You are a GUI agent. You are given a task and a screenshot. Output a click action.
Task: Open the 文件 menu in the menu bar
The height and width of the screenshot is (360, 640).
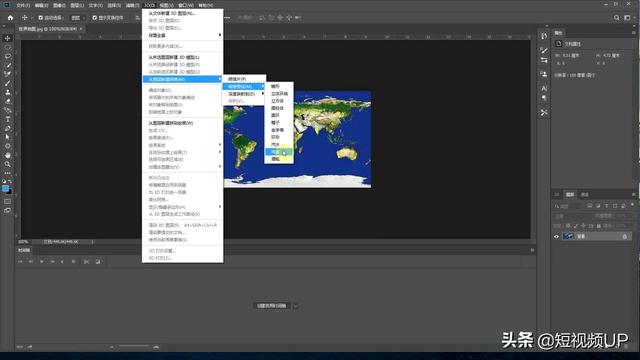coord(23,5)
